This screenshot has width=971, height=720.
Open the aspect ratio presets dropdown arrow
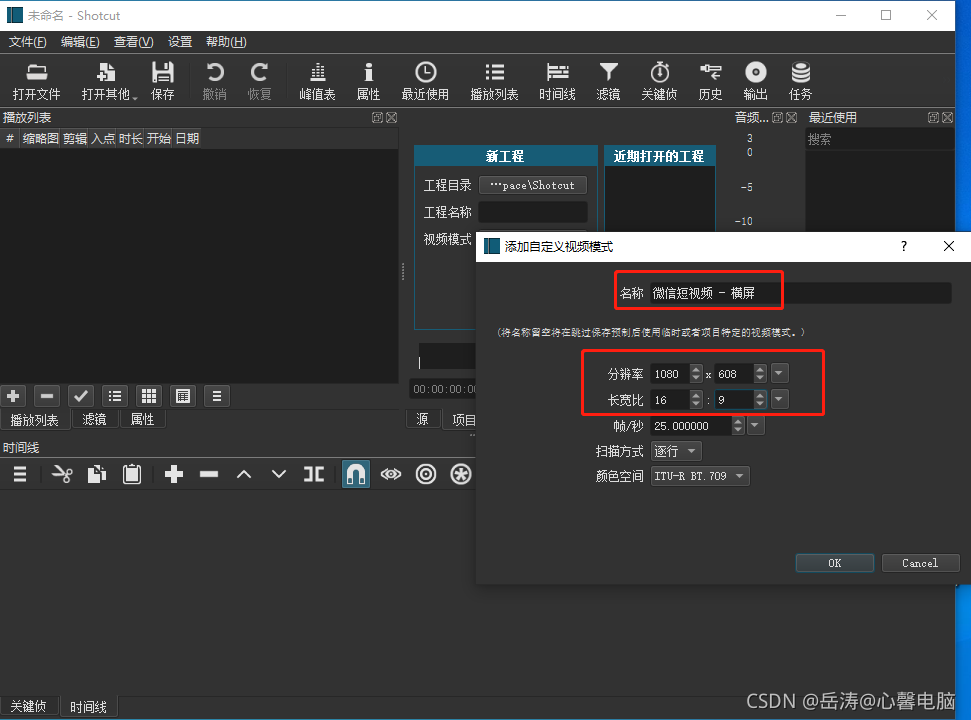click(779, 399)
